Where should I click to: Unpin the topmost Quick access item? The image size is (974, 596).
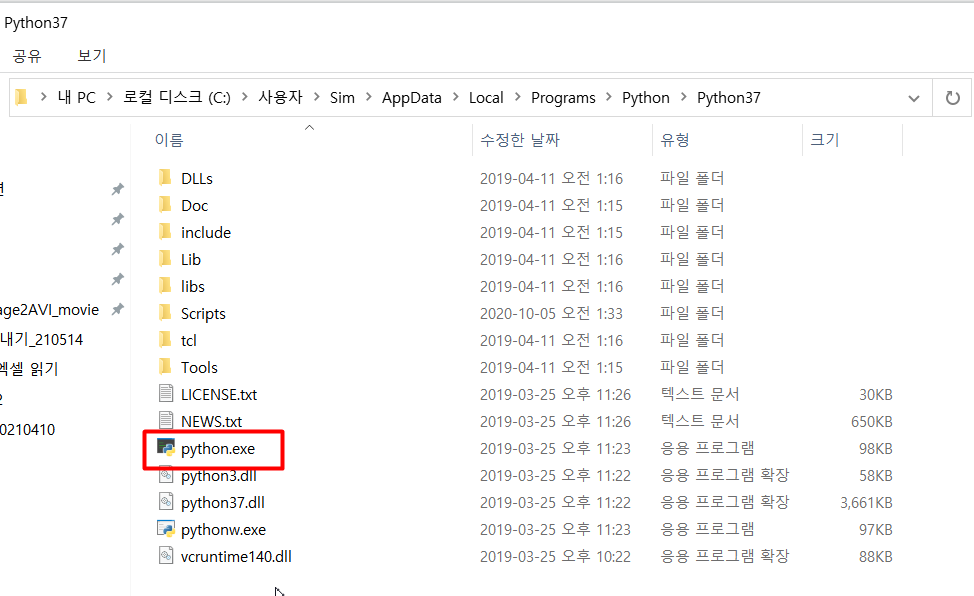(117, 187)
